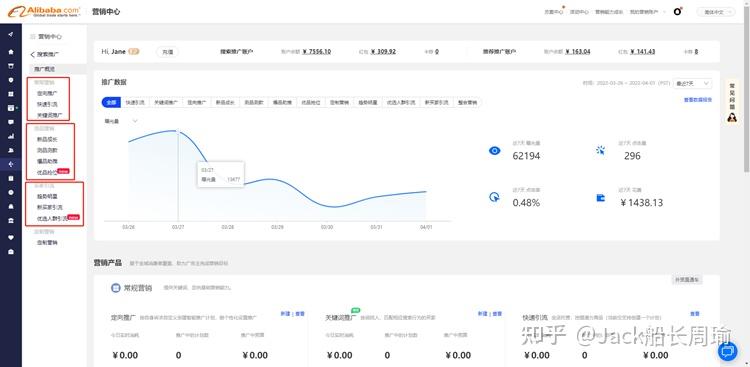
Task: Open the bag icon at rail bottom
Action: pyautogui.click(x=11, y=252)
